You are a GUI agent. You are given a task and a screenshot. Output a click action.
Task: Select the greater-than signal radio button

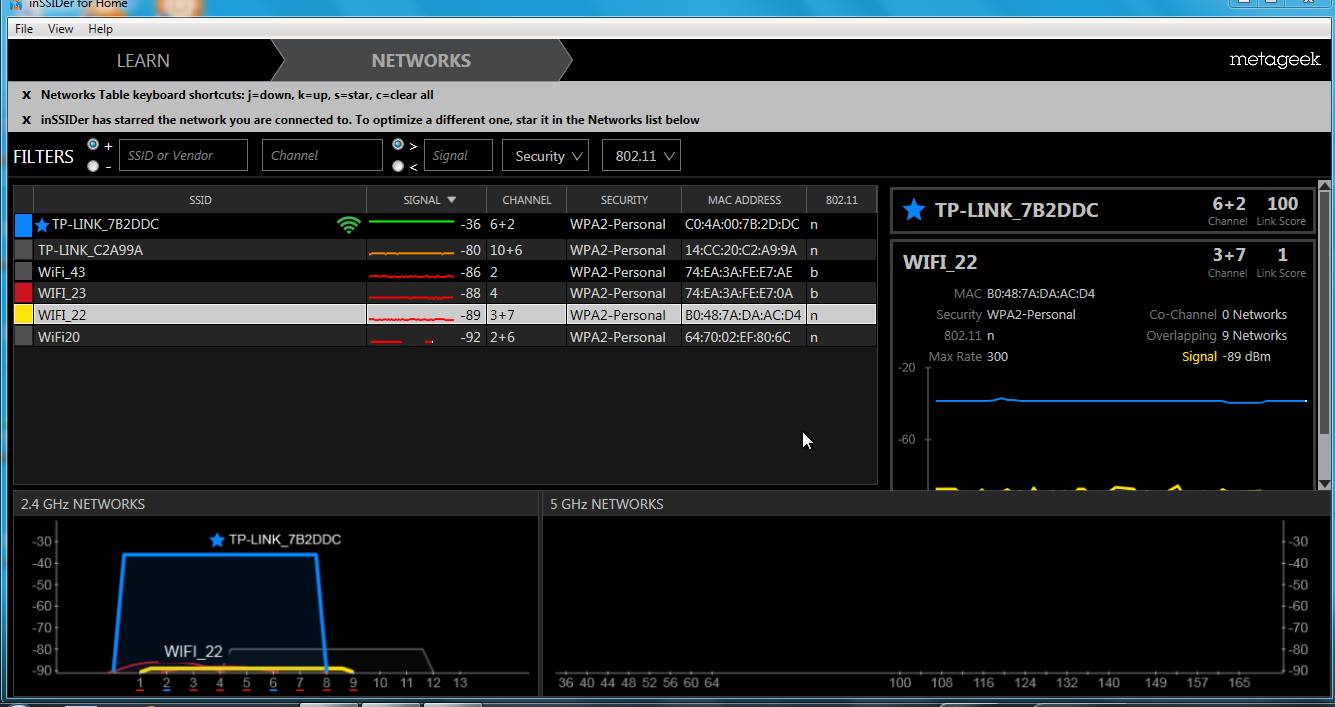tap(398, 145)
